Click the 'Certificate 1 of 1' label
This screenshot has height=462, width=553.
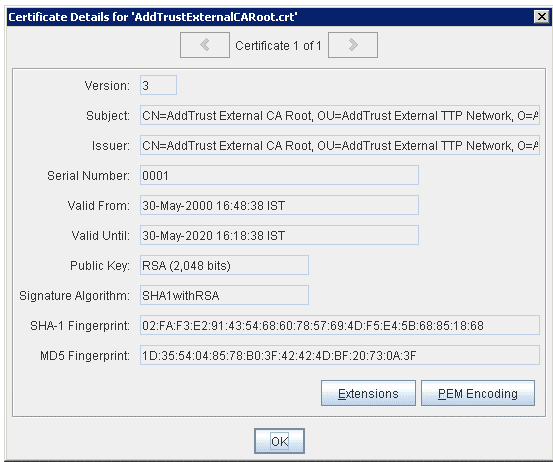click(x=278, y=45)
